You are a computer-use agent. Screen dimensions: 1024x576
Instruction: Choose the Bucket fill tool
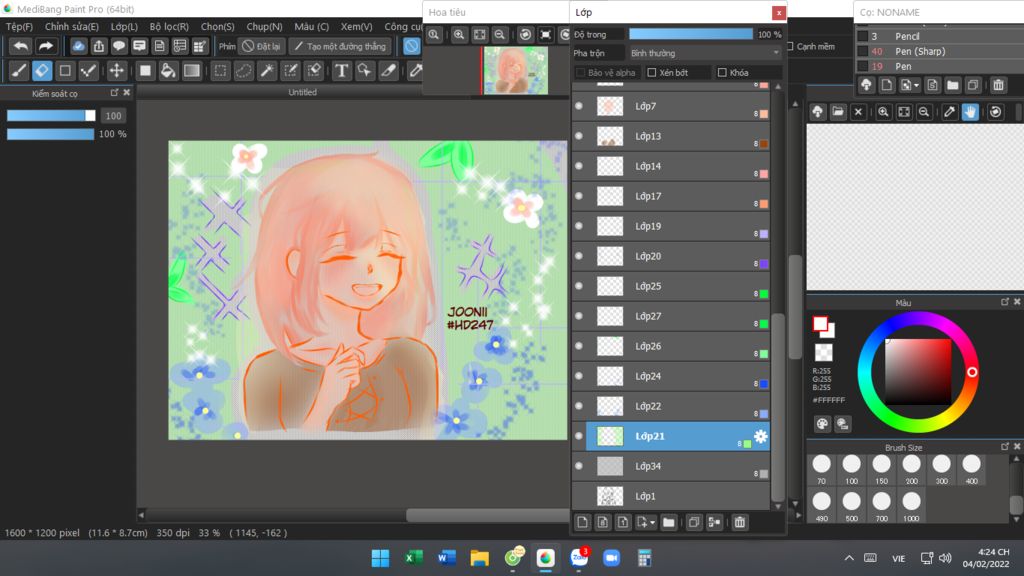pos(168,71)
